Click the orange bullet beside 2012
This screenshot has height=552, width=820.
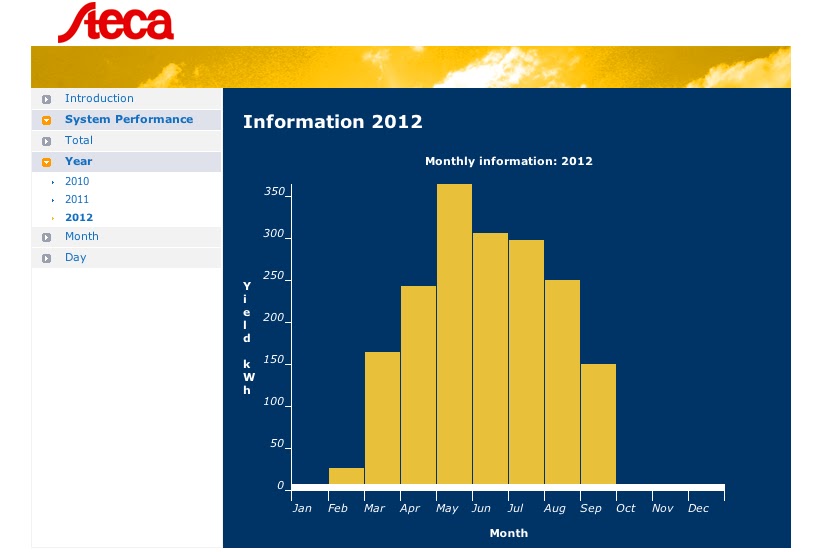click(53, 218)
